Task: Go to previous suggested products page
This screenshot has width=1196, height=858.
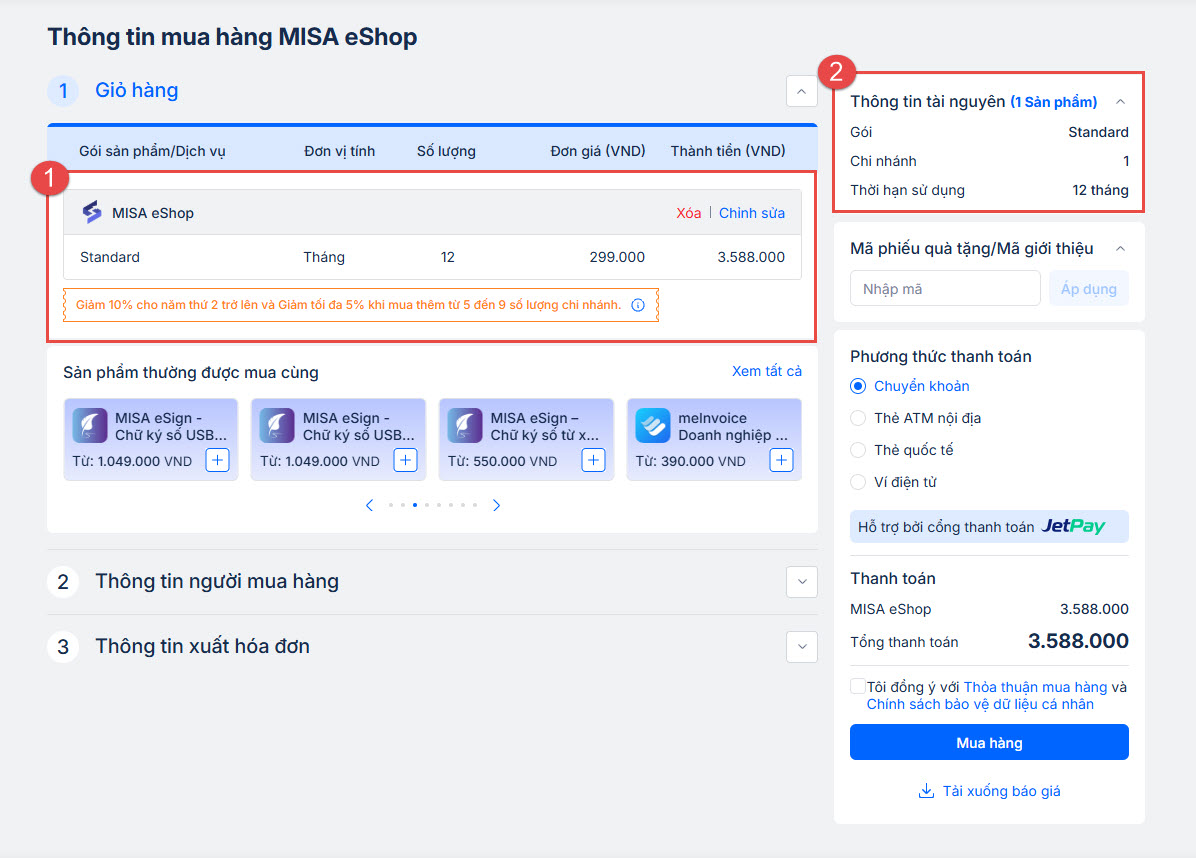Action: tap(369, 505)
